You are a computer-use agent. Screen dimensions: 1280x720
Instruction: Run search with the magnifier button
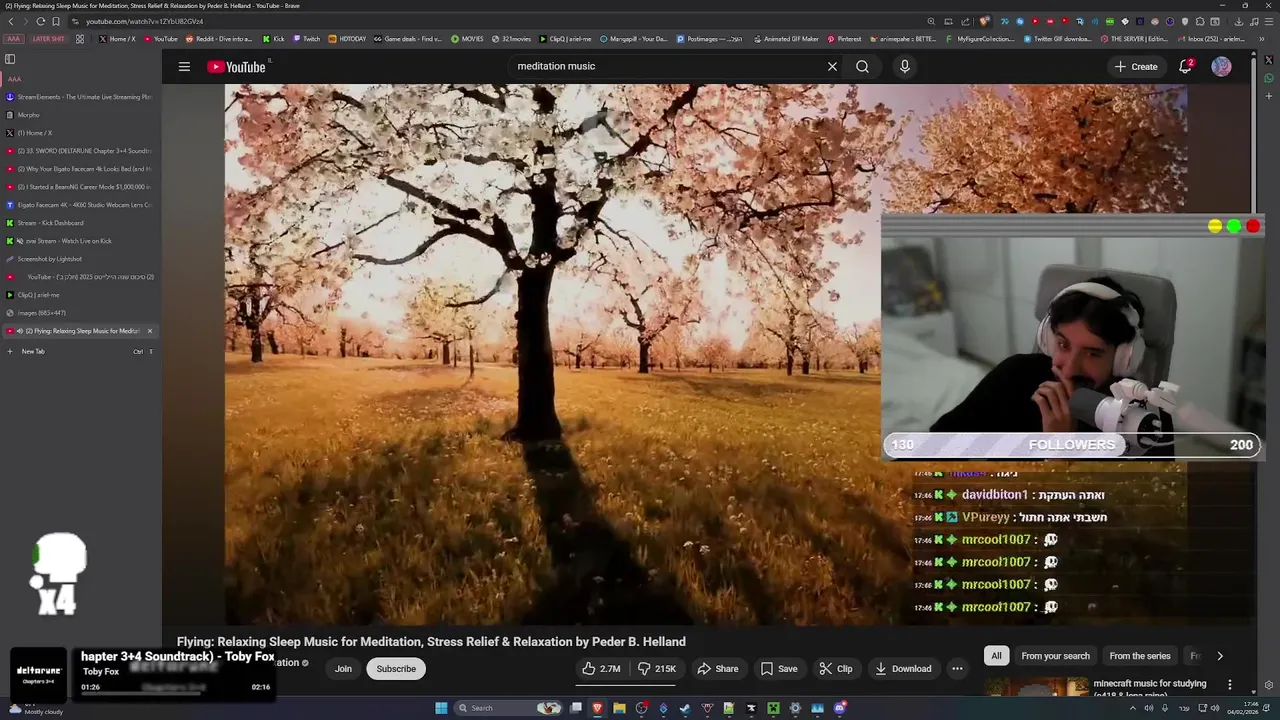pos(862,67)
